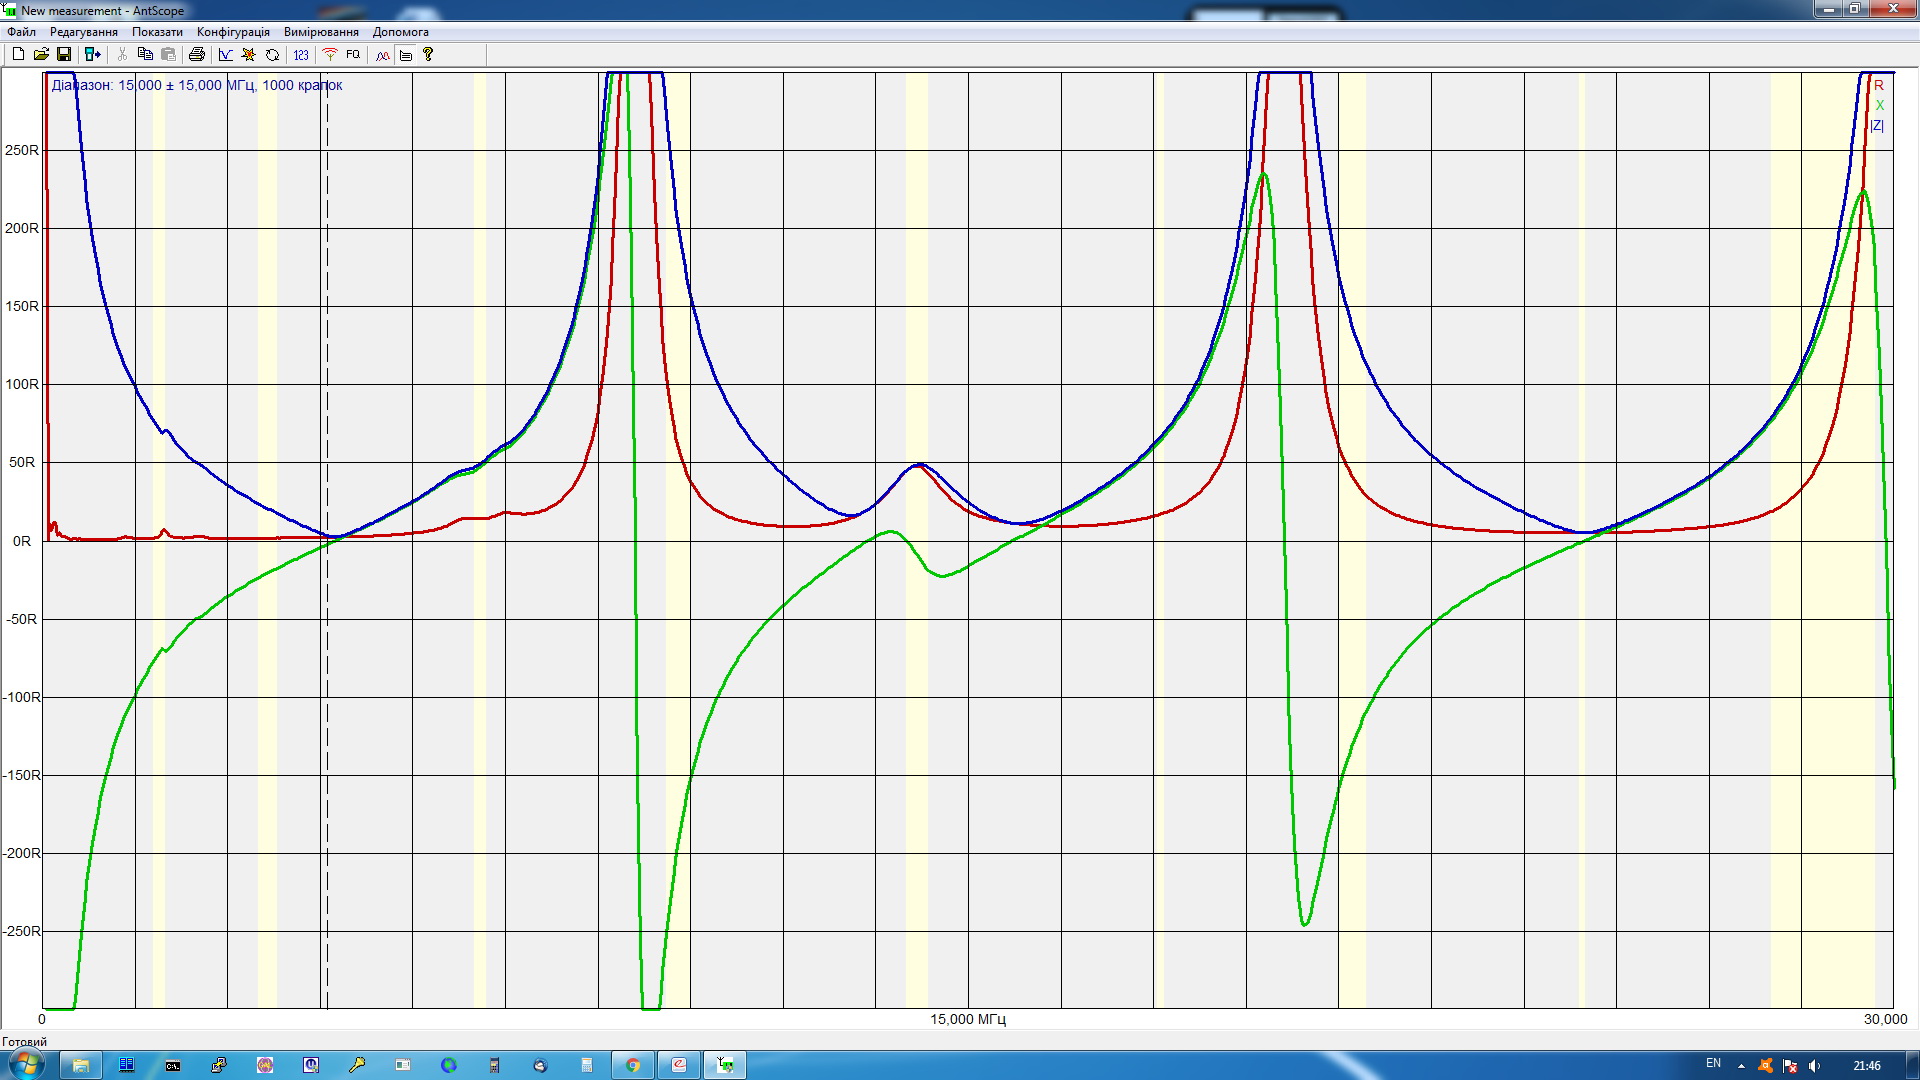Click the Copy icon in toolbar

pos(145,55)
